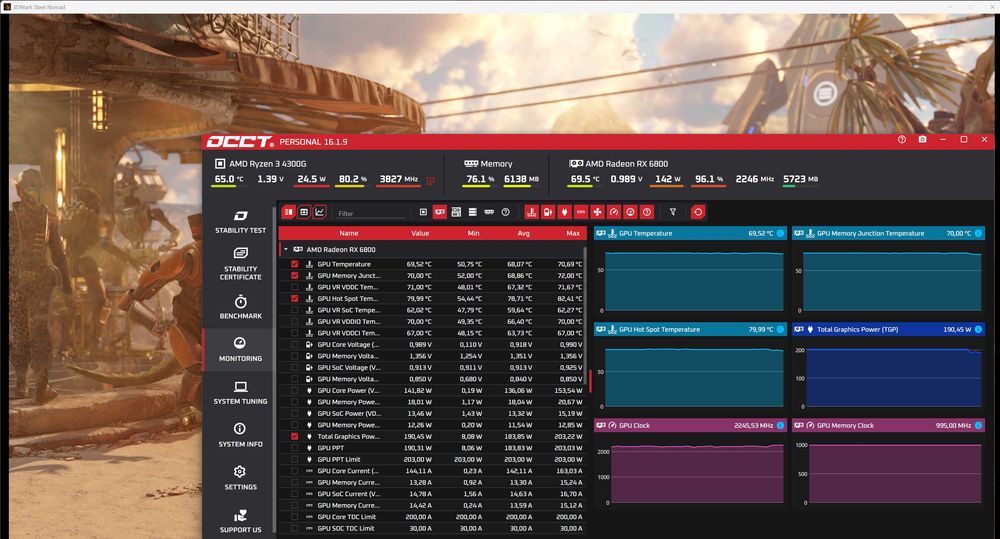This screenshot has height=539, width=1000.
Task: Toggle the usage gauge sensor filter
Action: coord(631,212)
